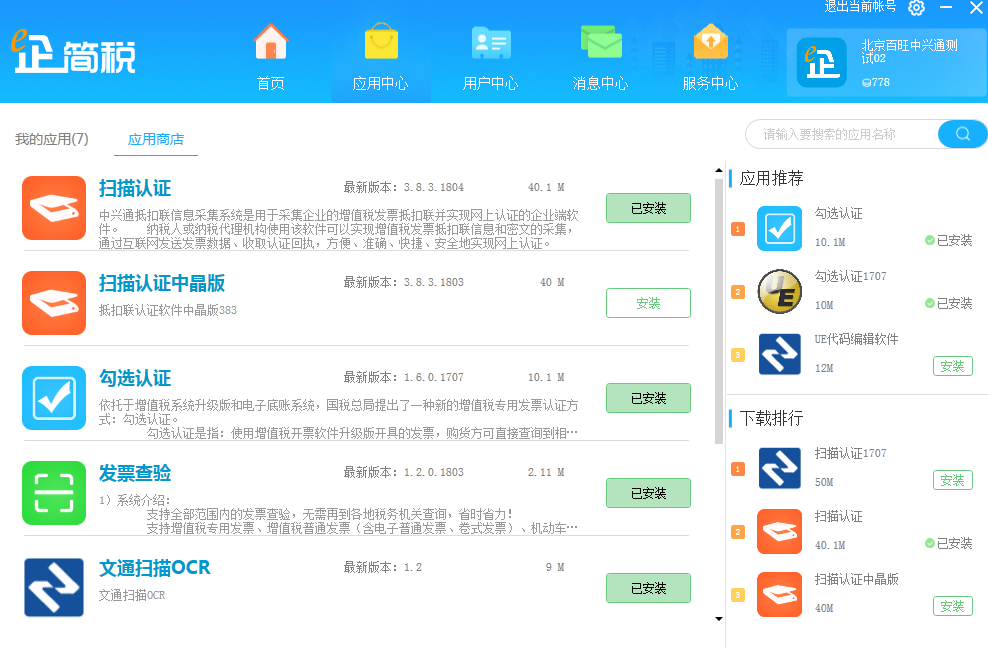
Task: Click version text 3.8.3.1804
Action: 434,187
